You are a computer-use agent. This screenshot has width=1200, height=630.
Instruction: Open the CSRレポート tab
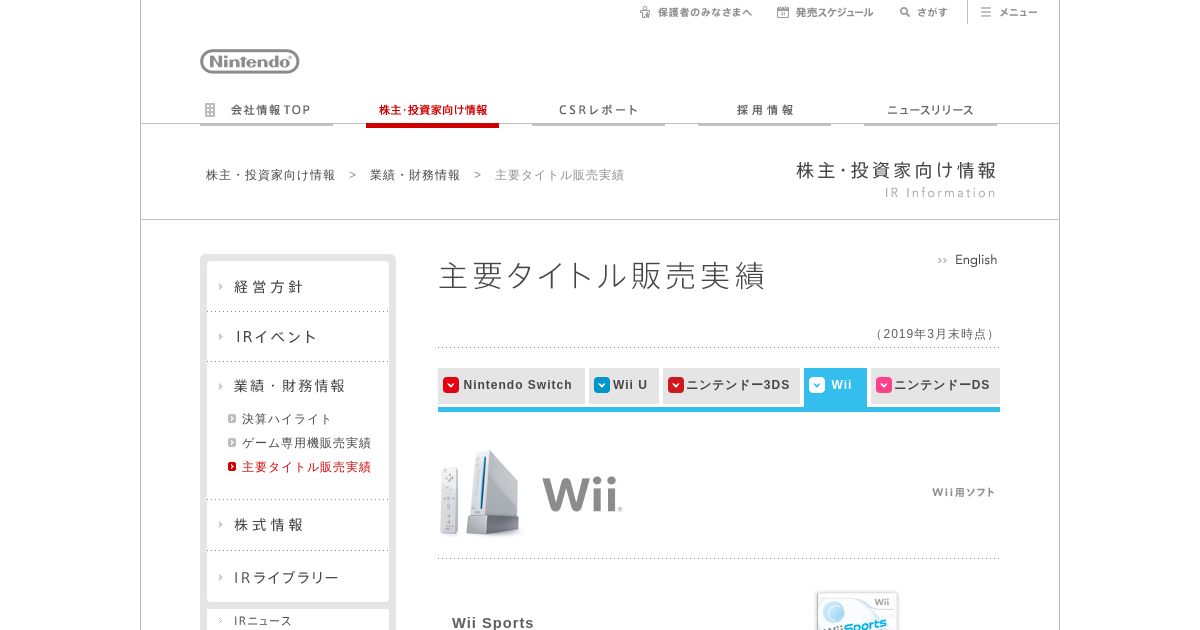[598, 111]
